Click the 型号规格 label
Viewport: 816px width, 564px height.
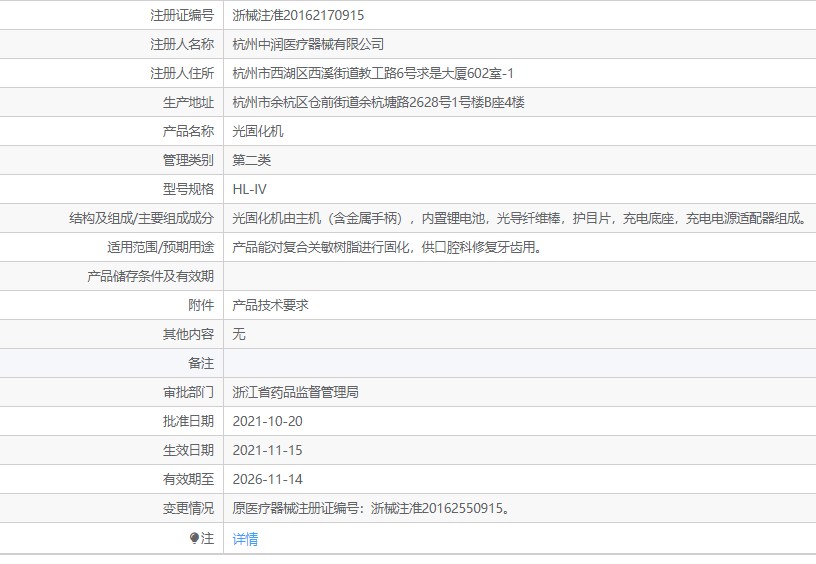pyautogui.click(x=188, y=189)
